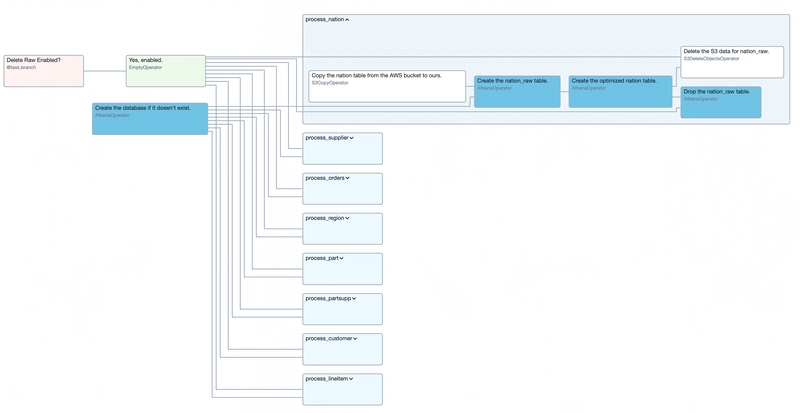Image resolution: width=800 pixels, height=413 pixels.
Task: Expand the process_supplier task group
Action: point(352,138)
